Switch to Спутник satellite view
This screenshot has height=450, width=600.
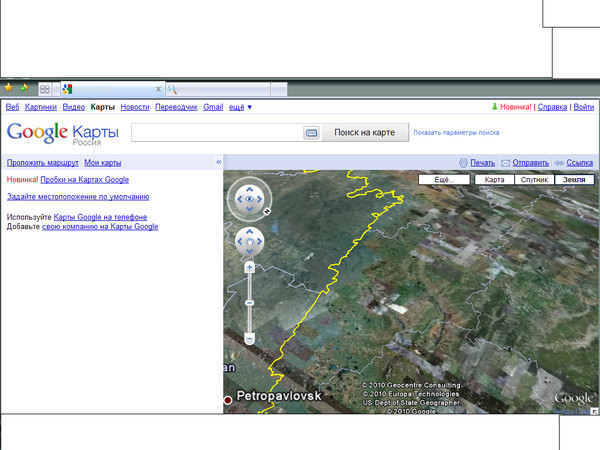point(534,179)
